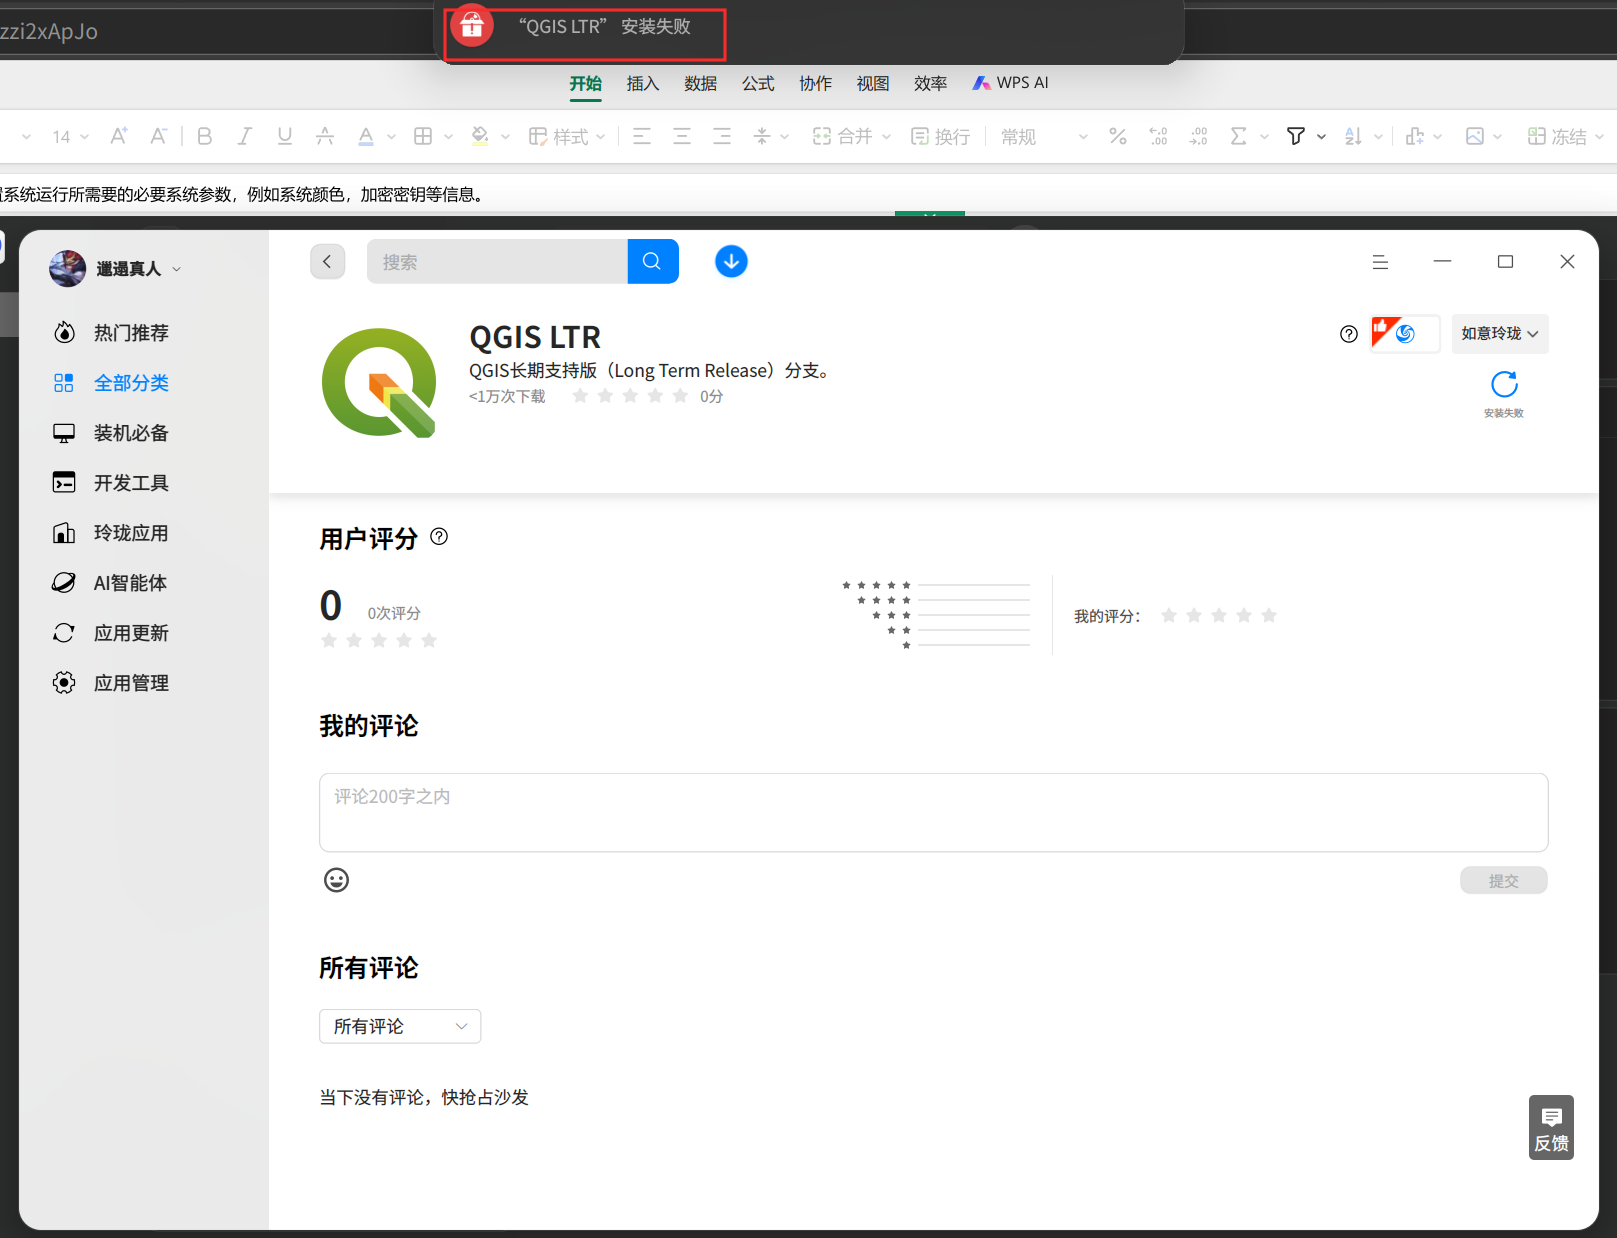
Task: Click the 搜索 search input field
Action: (x=497, y=261)
